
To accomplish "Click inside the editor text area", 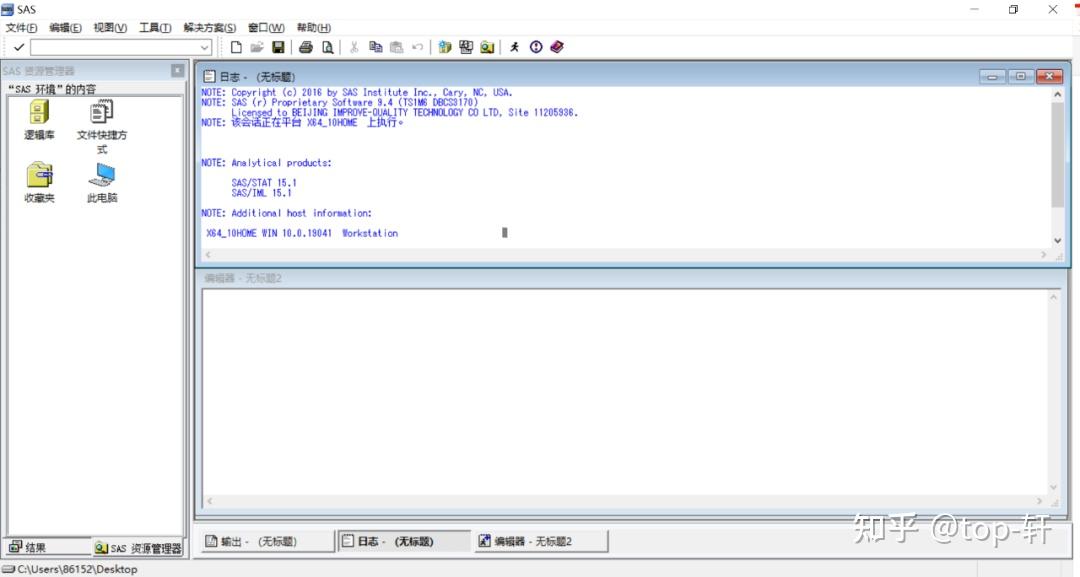I will tap(624, 391).
